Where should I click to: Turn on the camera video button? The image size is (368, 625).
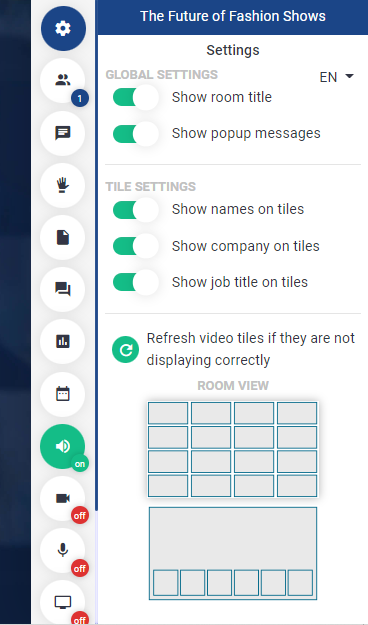63,499
